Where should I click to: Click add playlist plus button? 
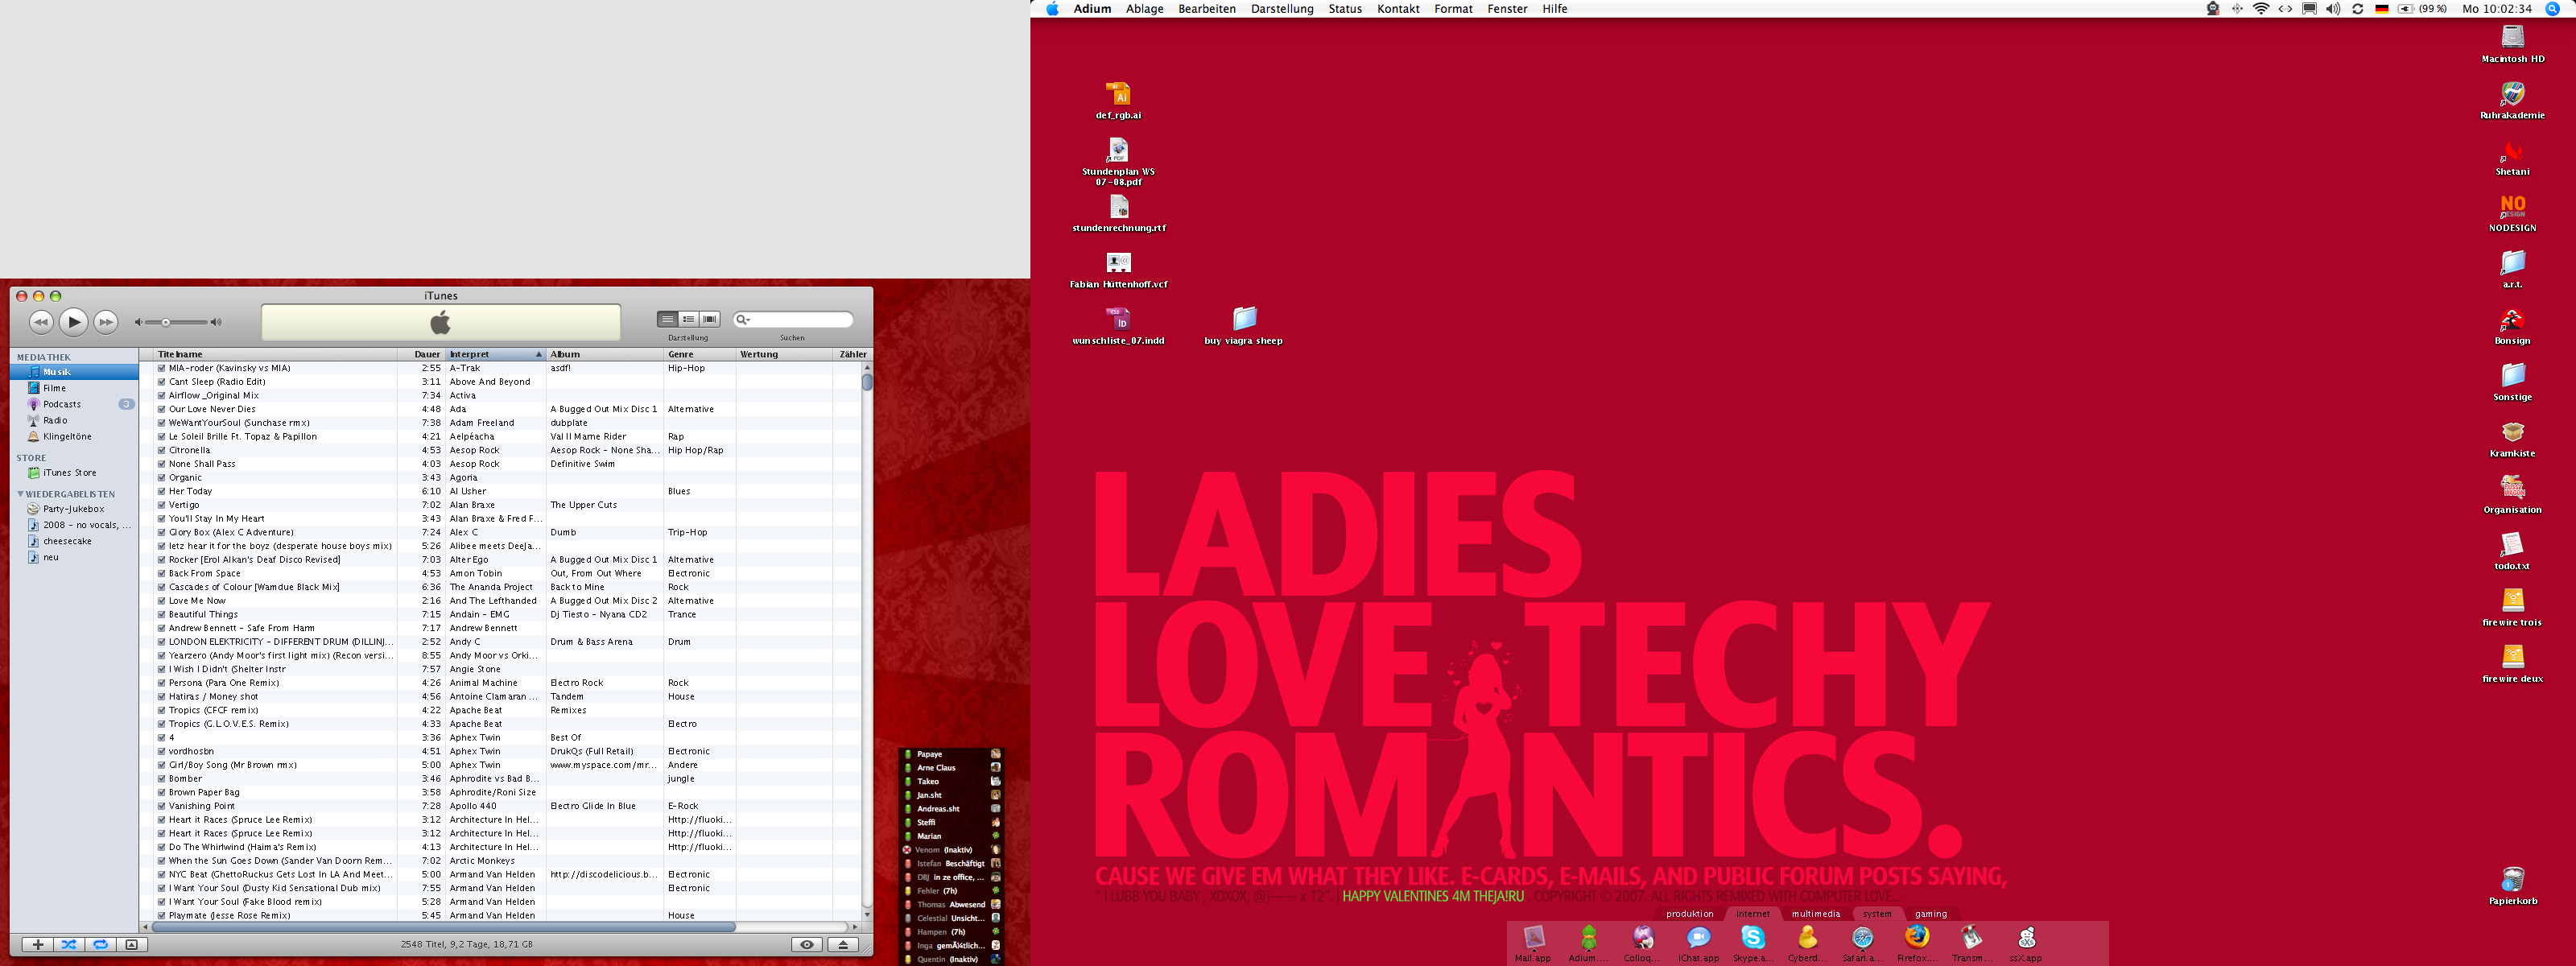[38, 944]
